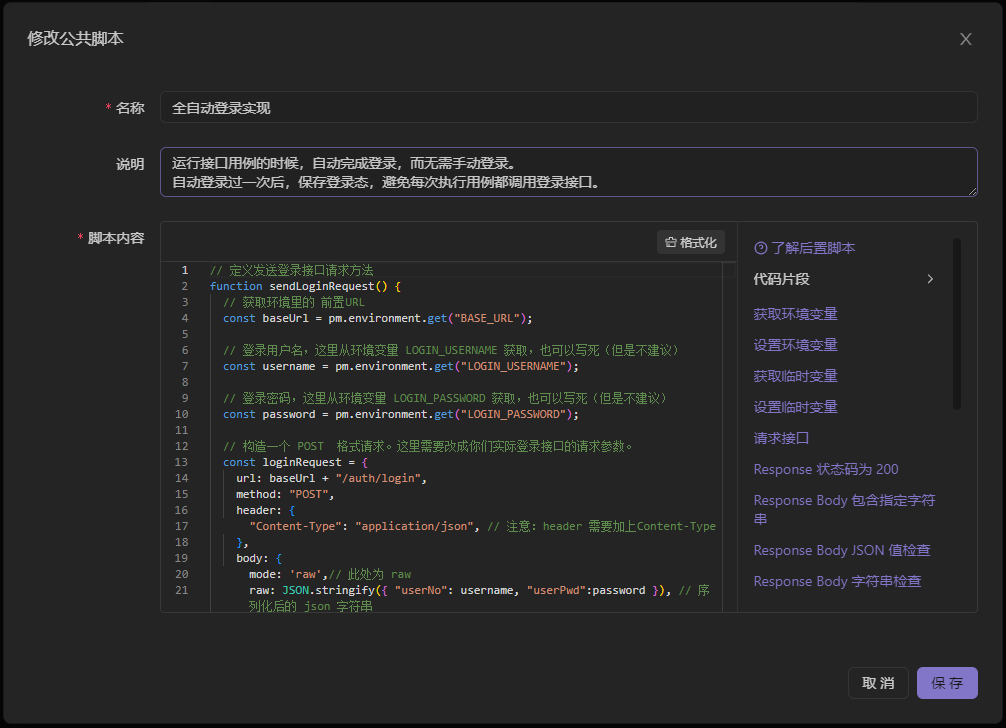
Task: Click the question mark icon beside 了解后置脚本
Action: pos(760,248)
